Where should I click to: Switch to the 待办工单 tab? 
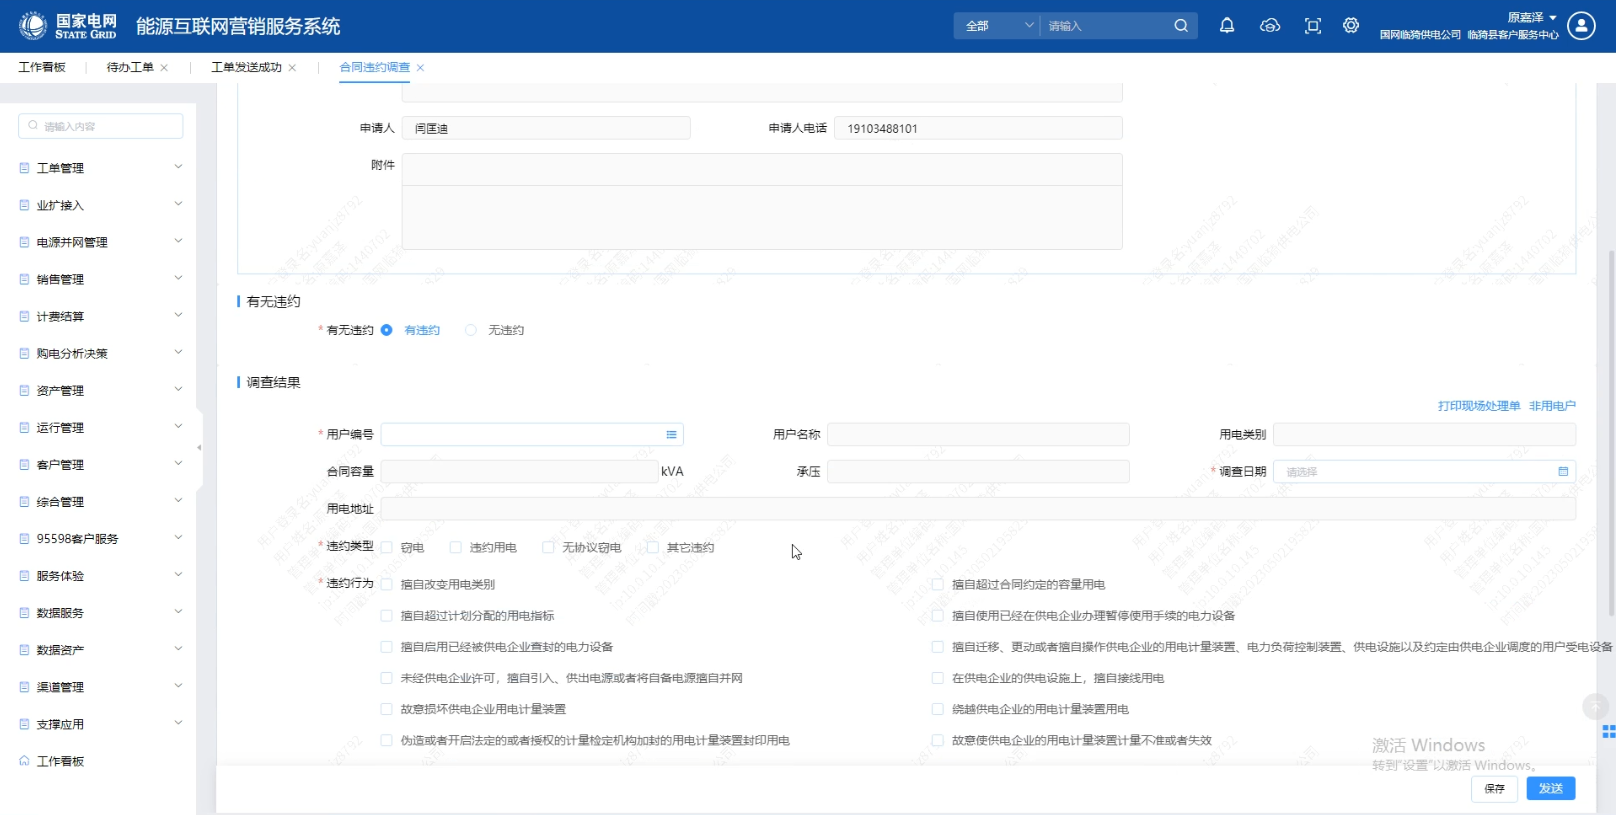[x=130, y=68]
